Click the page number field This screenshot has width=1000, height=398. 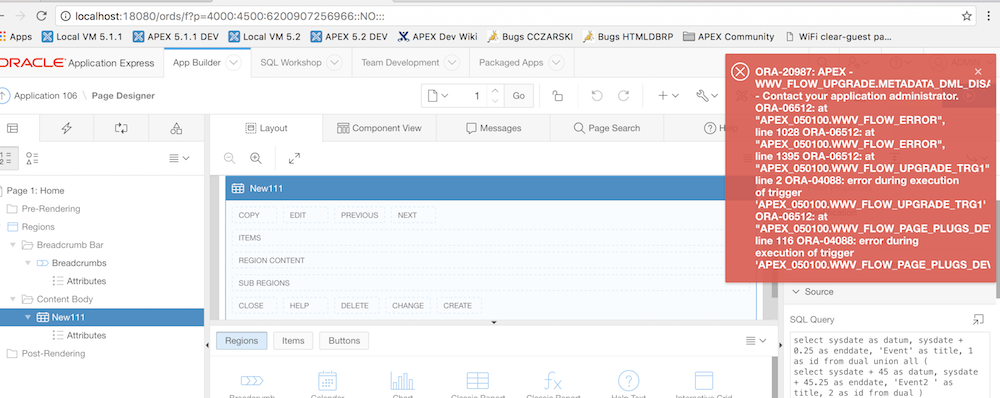(471, 96)
